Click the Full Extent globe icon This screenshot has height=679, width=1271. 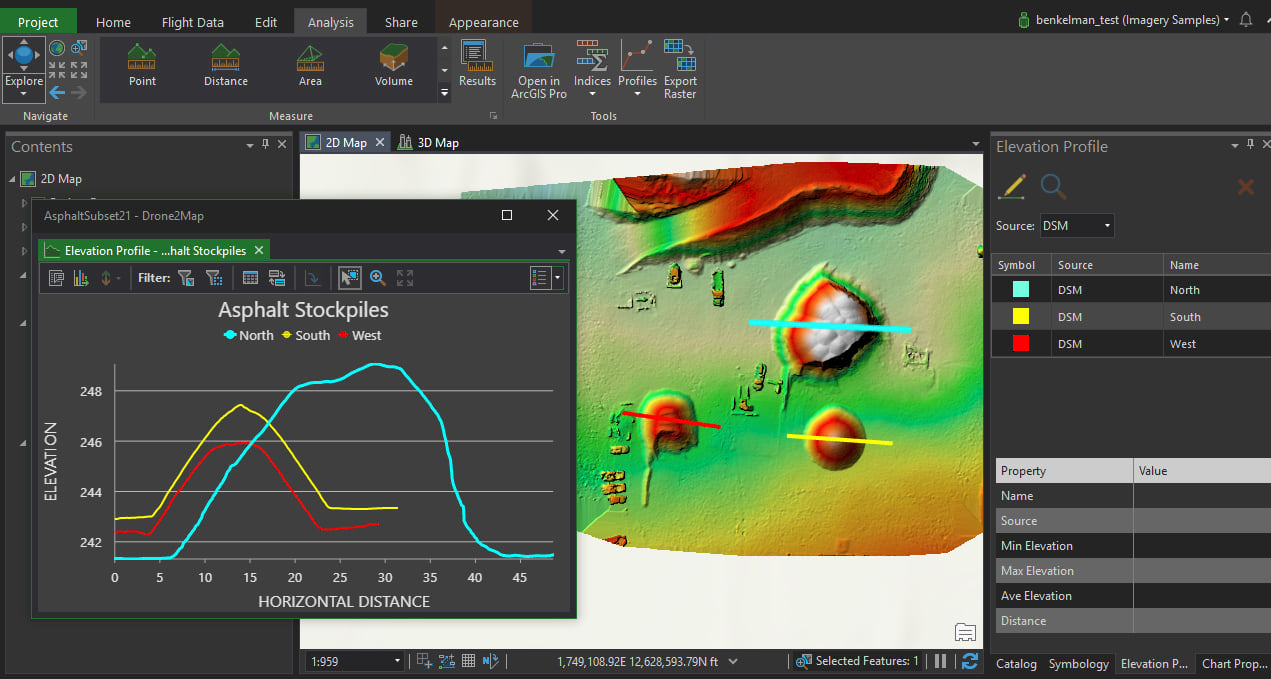pyautogui.click(x=58, y=47)
